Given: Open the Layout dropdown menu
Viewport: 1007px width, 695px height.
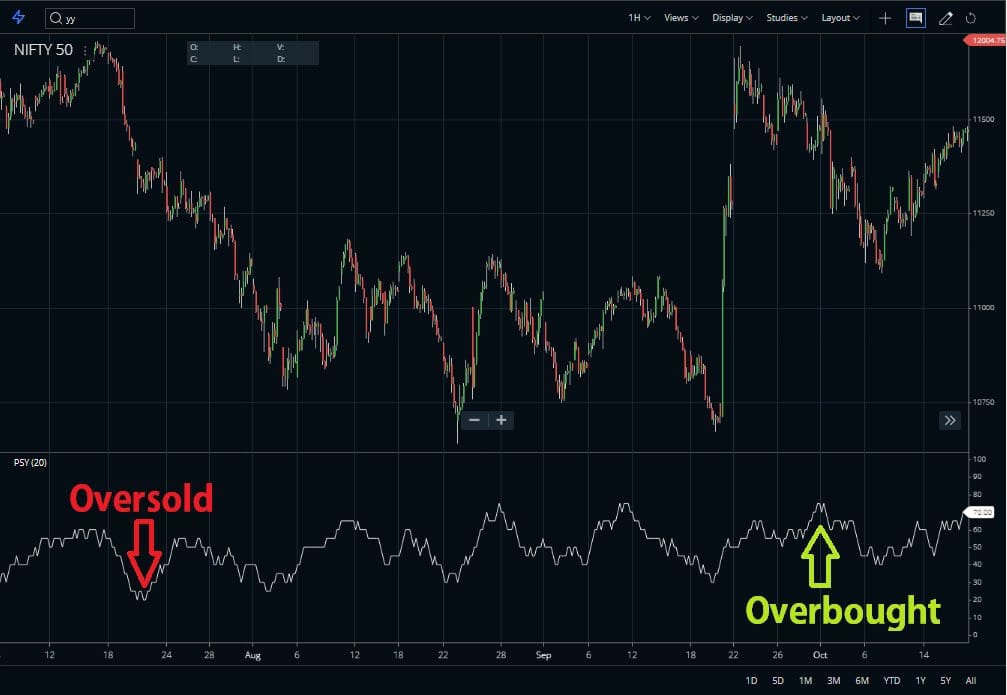Looking at the screenshot, I should tap(840, 18).
